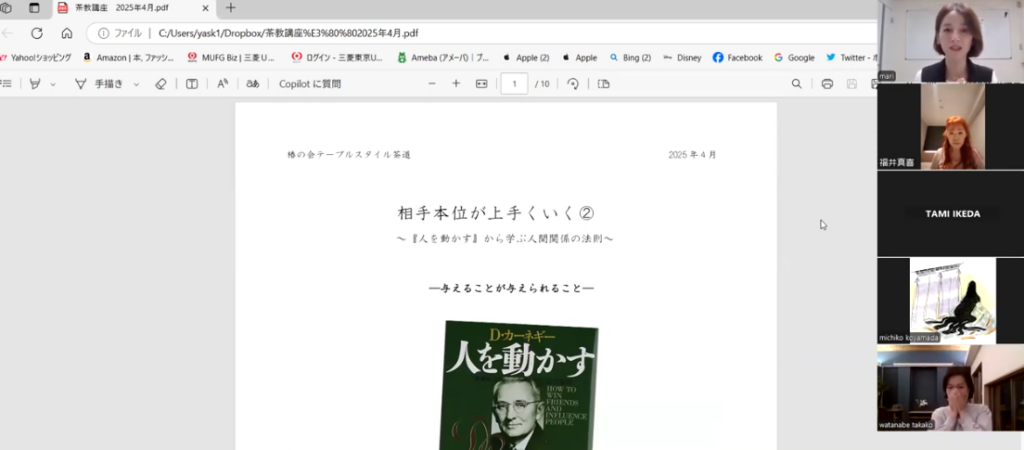
Task: Open the Apple (2) bookmark
Action: [526, 57]
